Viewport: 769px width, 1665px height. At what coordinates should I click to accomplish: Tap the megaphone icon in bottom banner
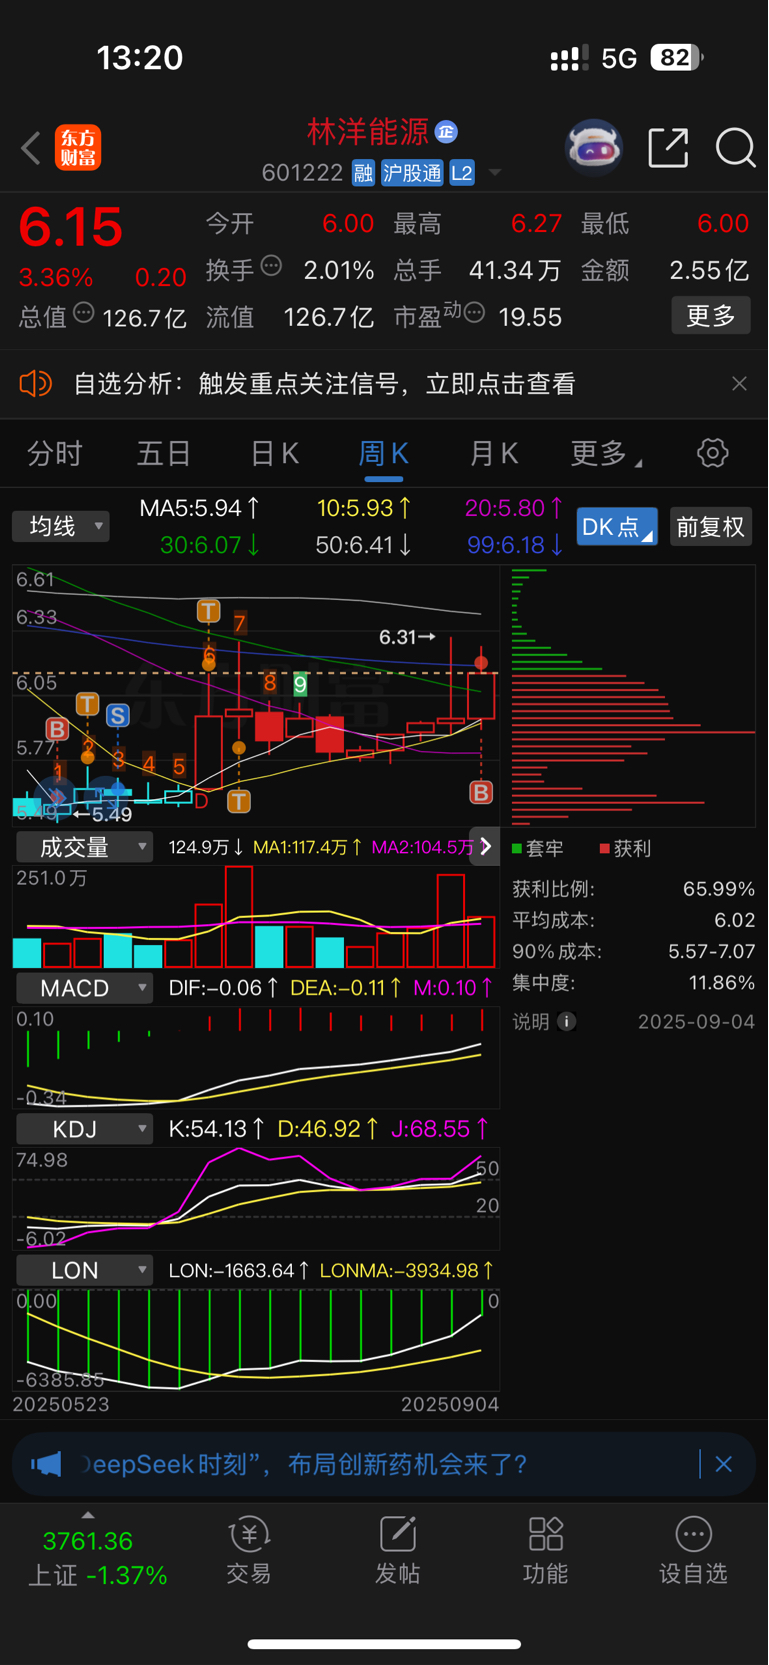[x=46, y=1464]
